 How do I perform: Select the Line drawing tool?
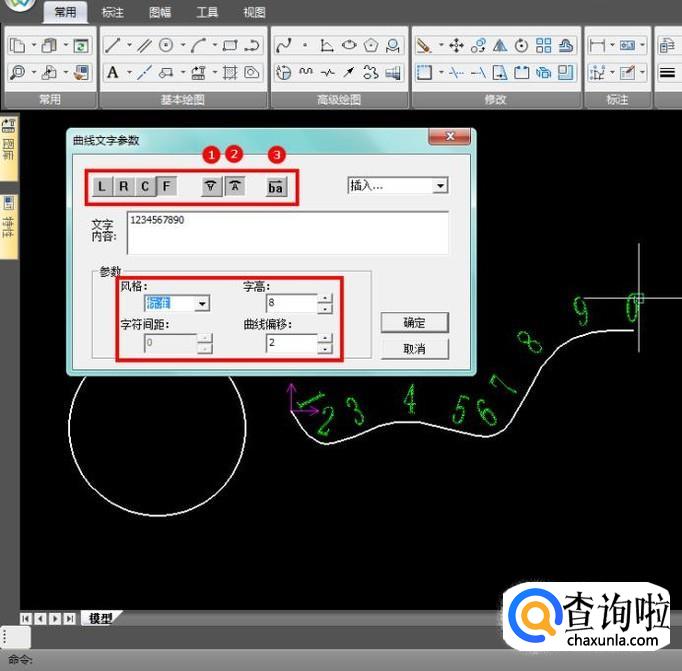(x=113, y=45)
